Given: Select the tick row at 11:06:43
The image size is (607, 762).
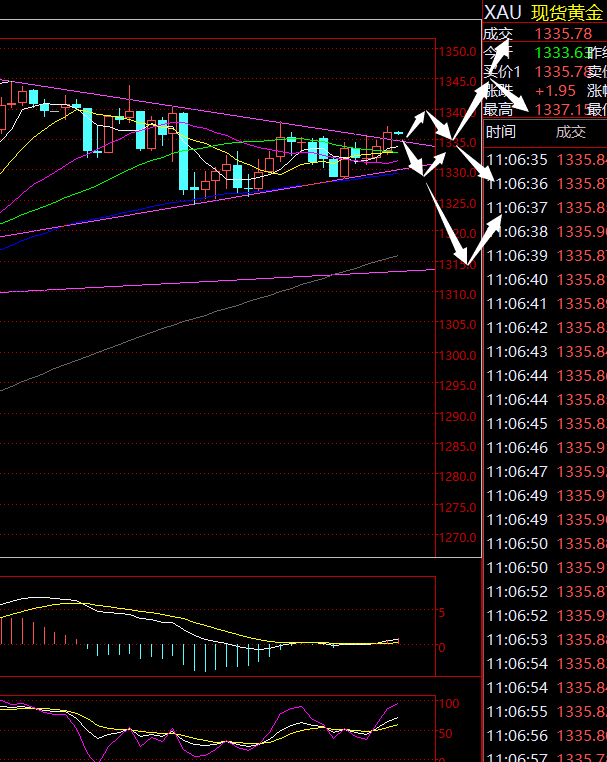Looking at the screenshot, I should [x=546, y=352].
